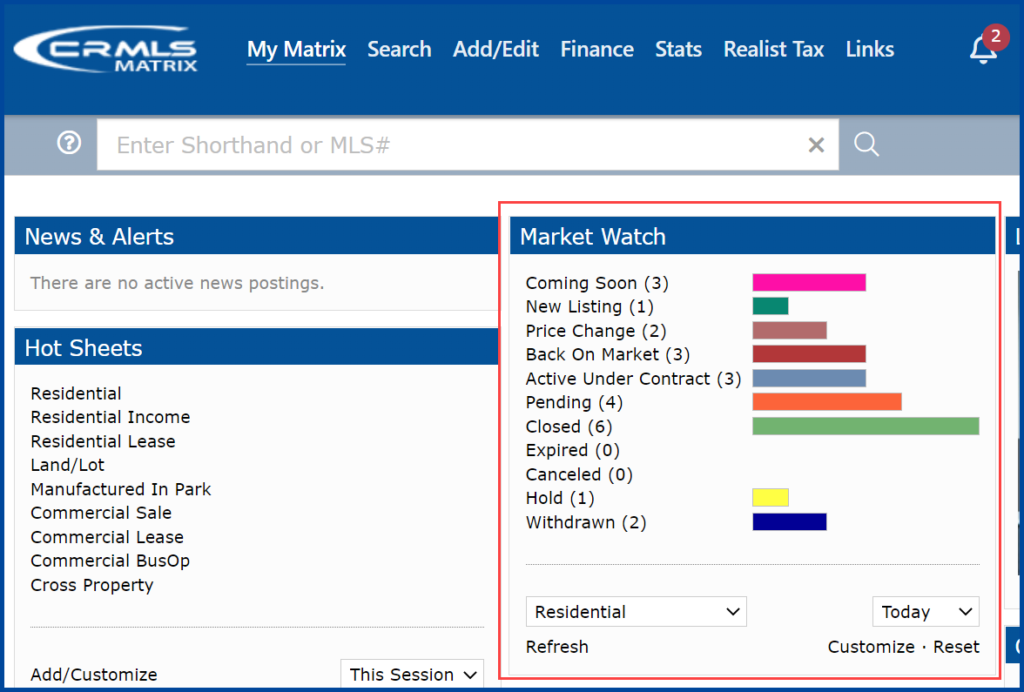Click the help question mark icon
The width and height of the screenshot is (1024, 692).
point(68,143)
